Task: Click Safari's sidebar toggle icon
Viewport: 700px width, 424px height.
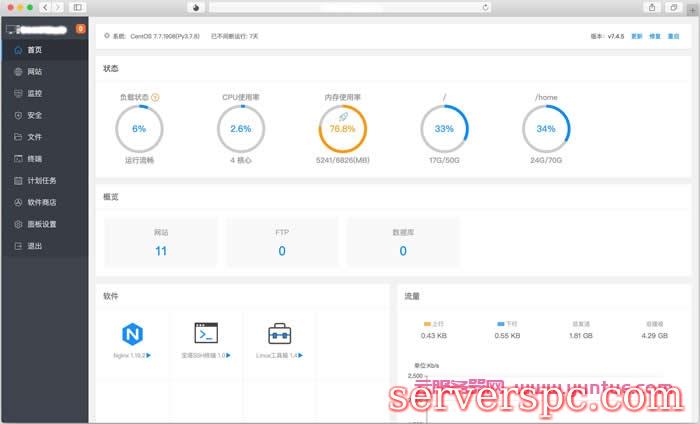Action: click(77, 7)
